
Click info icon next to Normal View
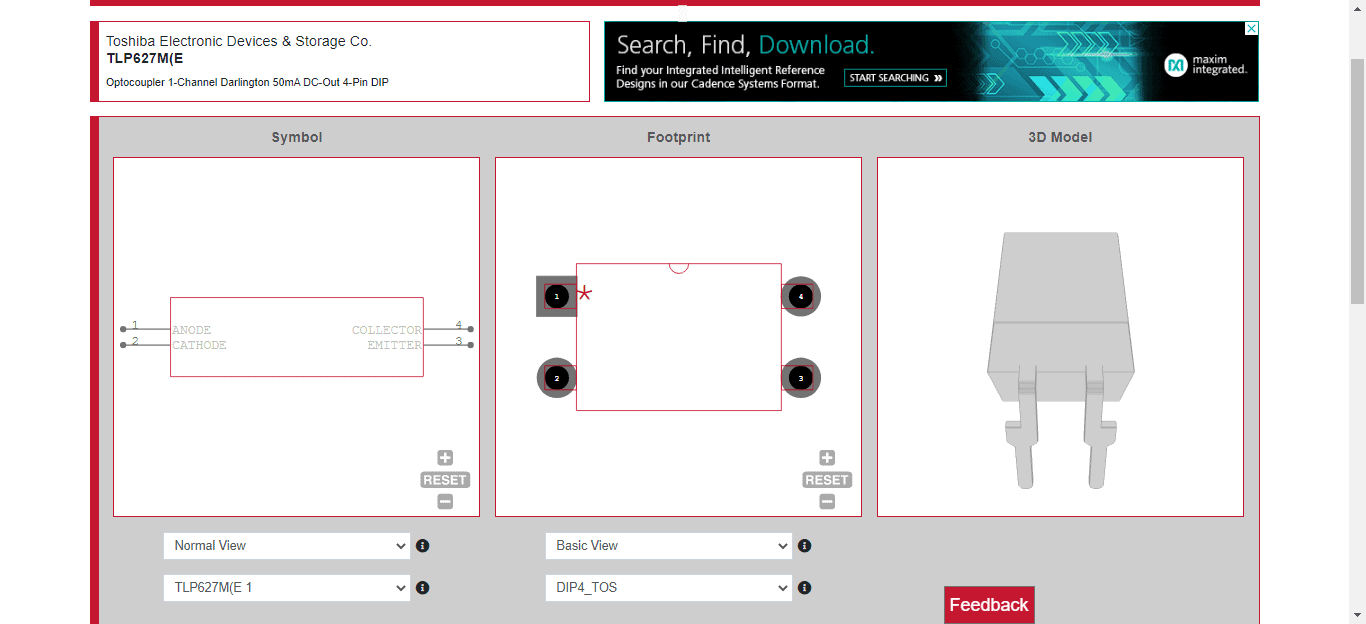click(423, 546)
